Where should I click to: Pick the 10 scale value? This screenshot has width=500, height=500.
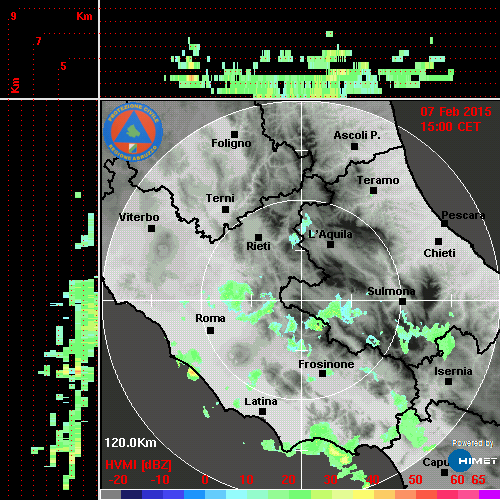click(x=247, y=480)
